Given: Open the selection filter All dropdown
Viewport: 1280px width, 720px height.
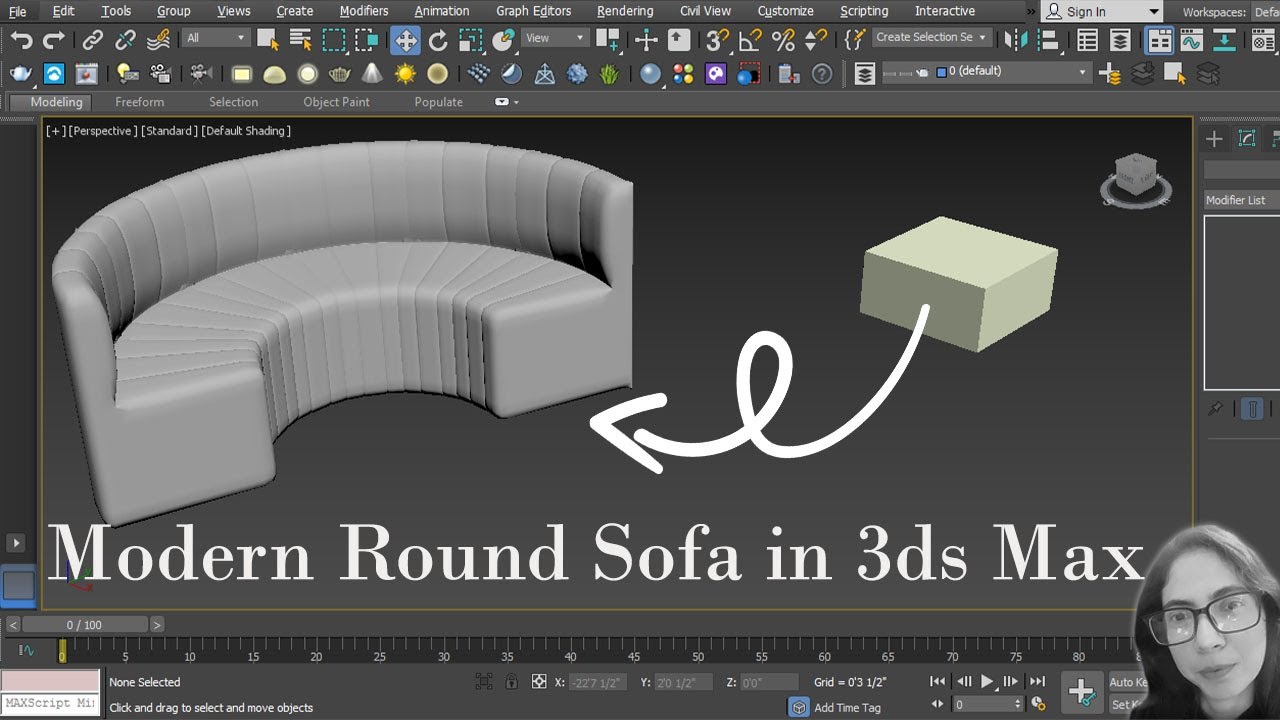Looking at the screenshot, I should pos(215,38).
